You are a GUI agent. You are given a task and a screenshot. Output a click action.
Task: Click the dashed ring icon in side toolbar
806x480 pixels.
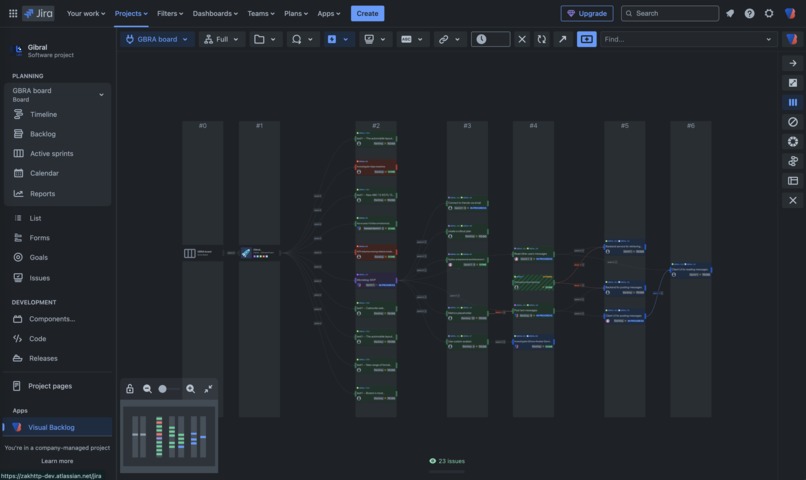793,141
